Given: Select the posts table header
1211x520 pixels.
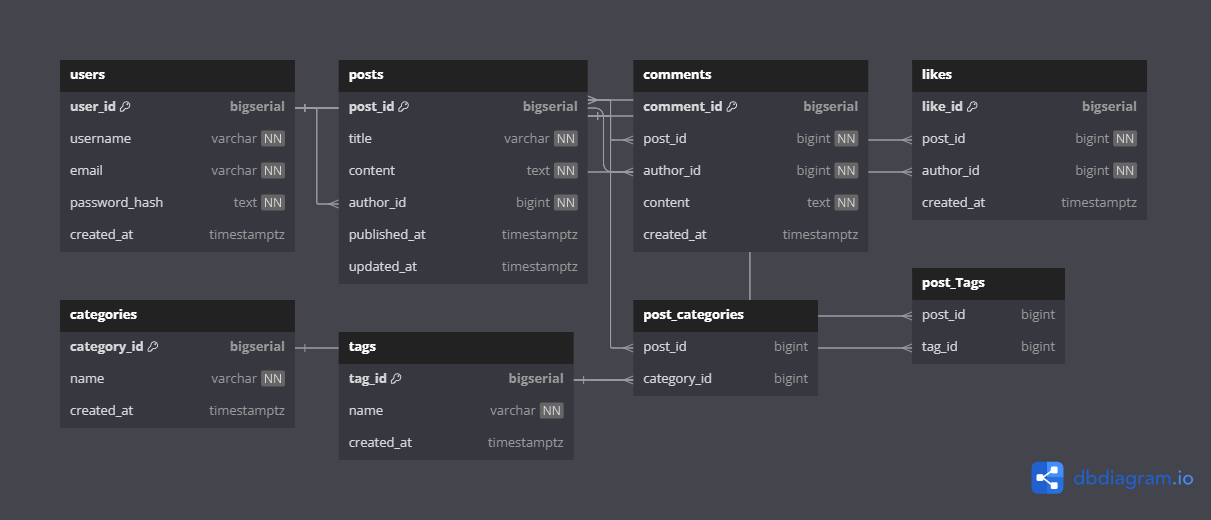Looking at the screenshot, I should (x=462, y=75).
